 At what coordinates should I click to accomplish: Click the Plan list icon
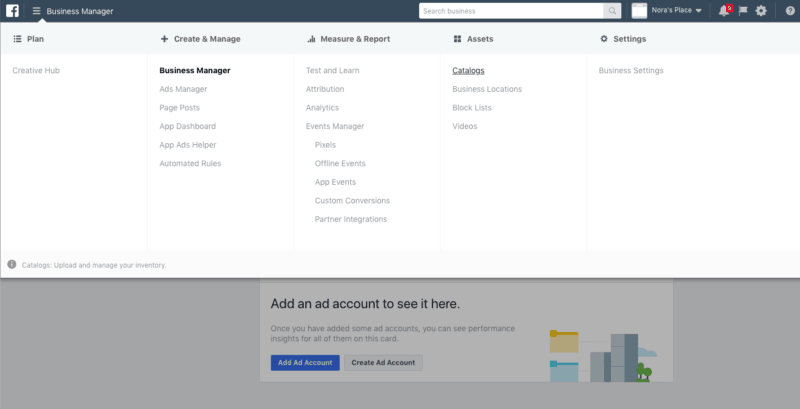(x=17, y=39)
